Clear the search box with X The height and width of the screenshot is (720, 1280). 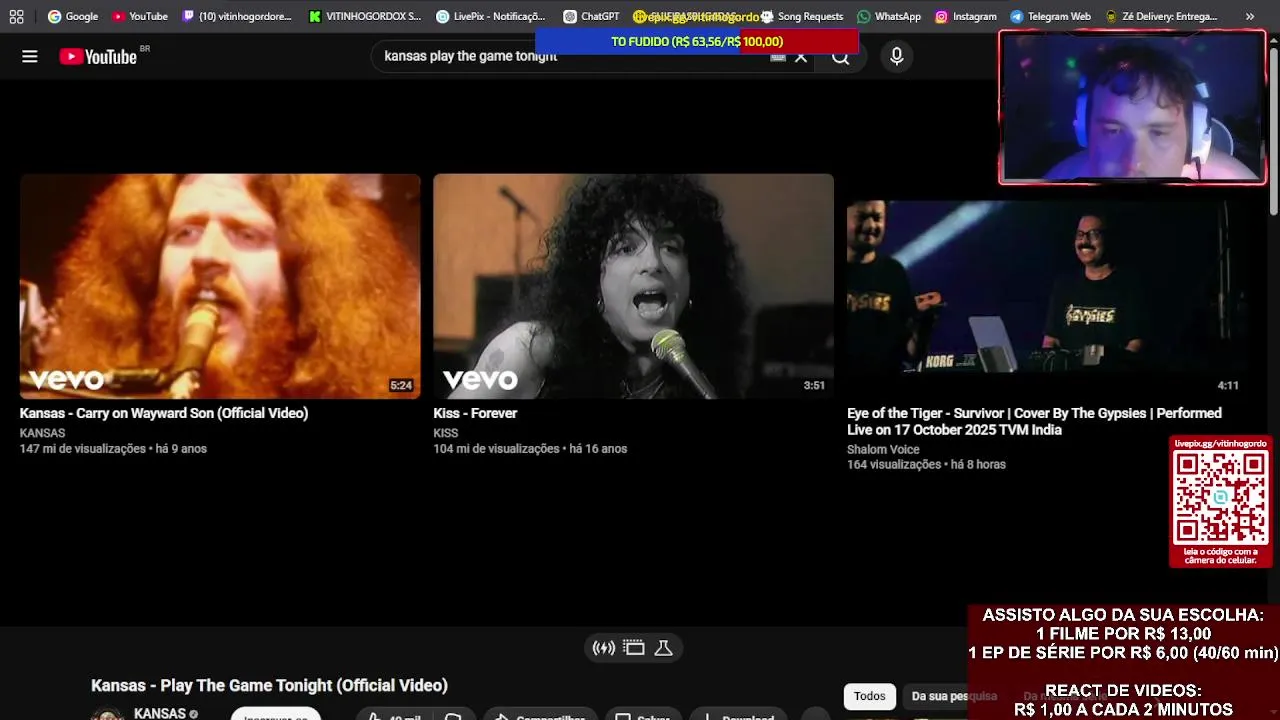801,57
